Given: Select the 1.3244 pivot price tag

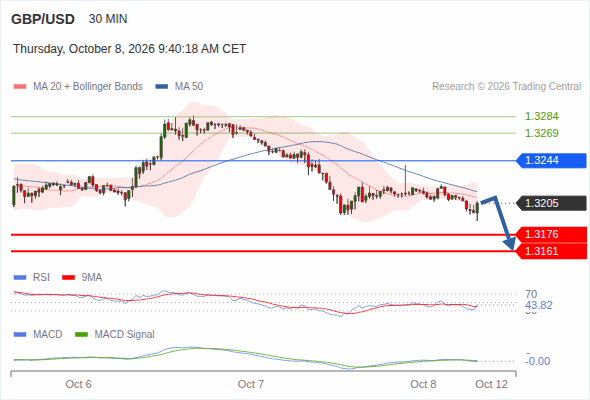Looking at the screenshot, I should pyautogui.click(x=551, y=161).
